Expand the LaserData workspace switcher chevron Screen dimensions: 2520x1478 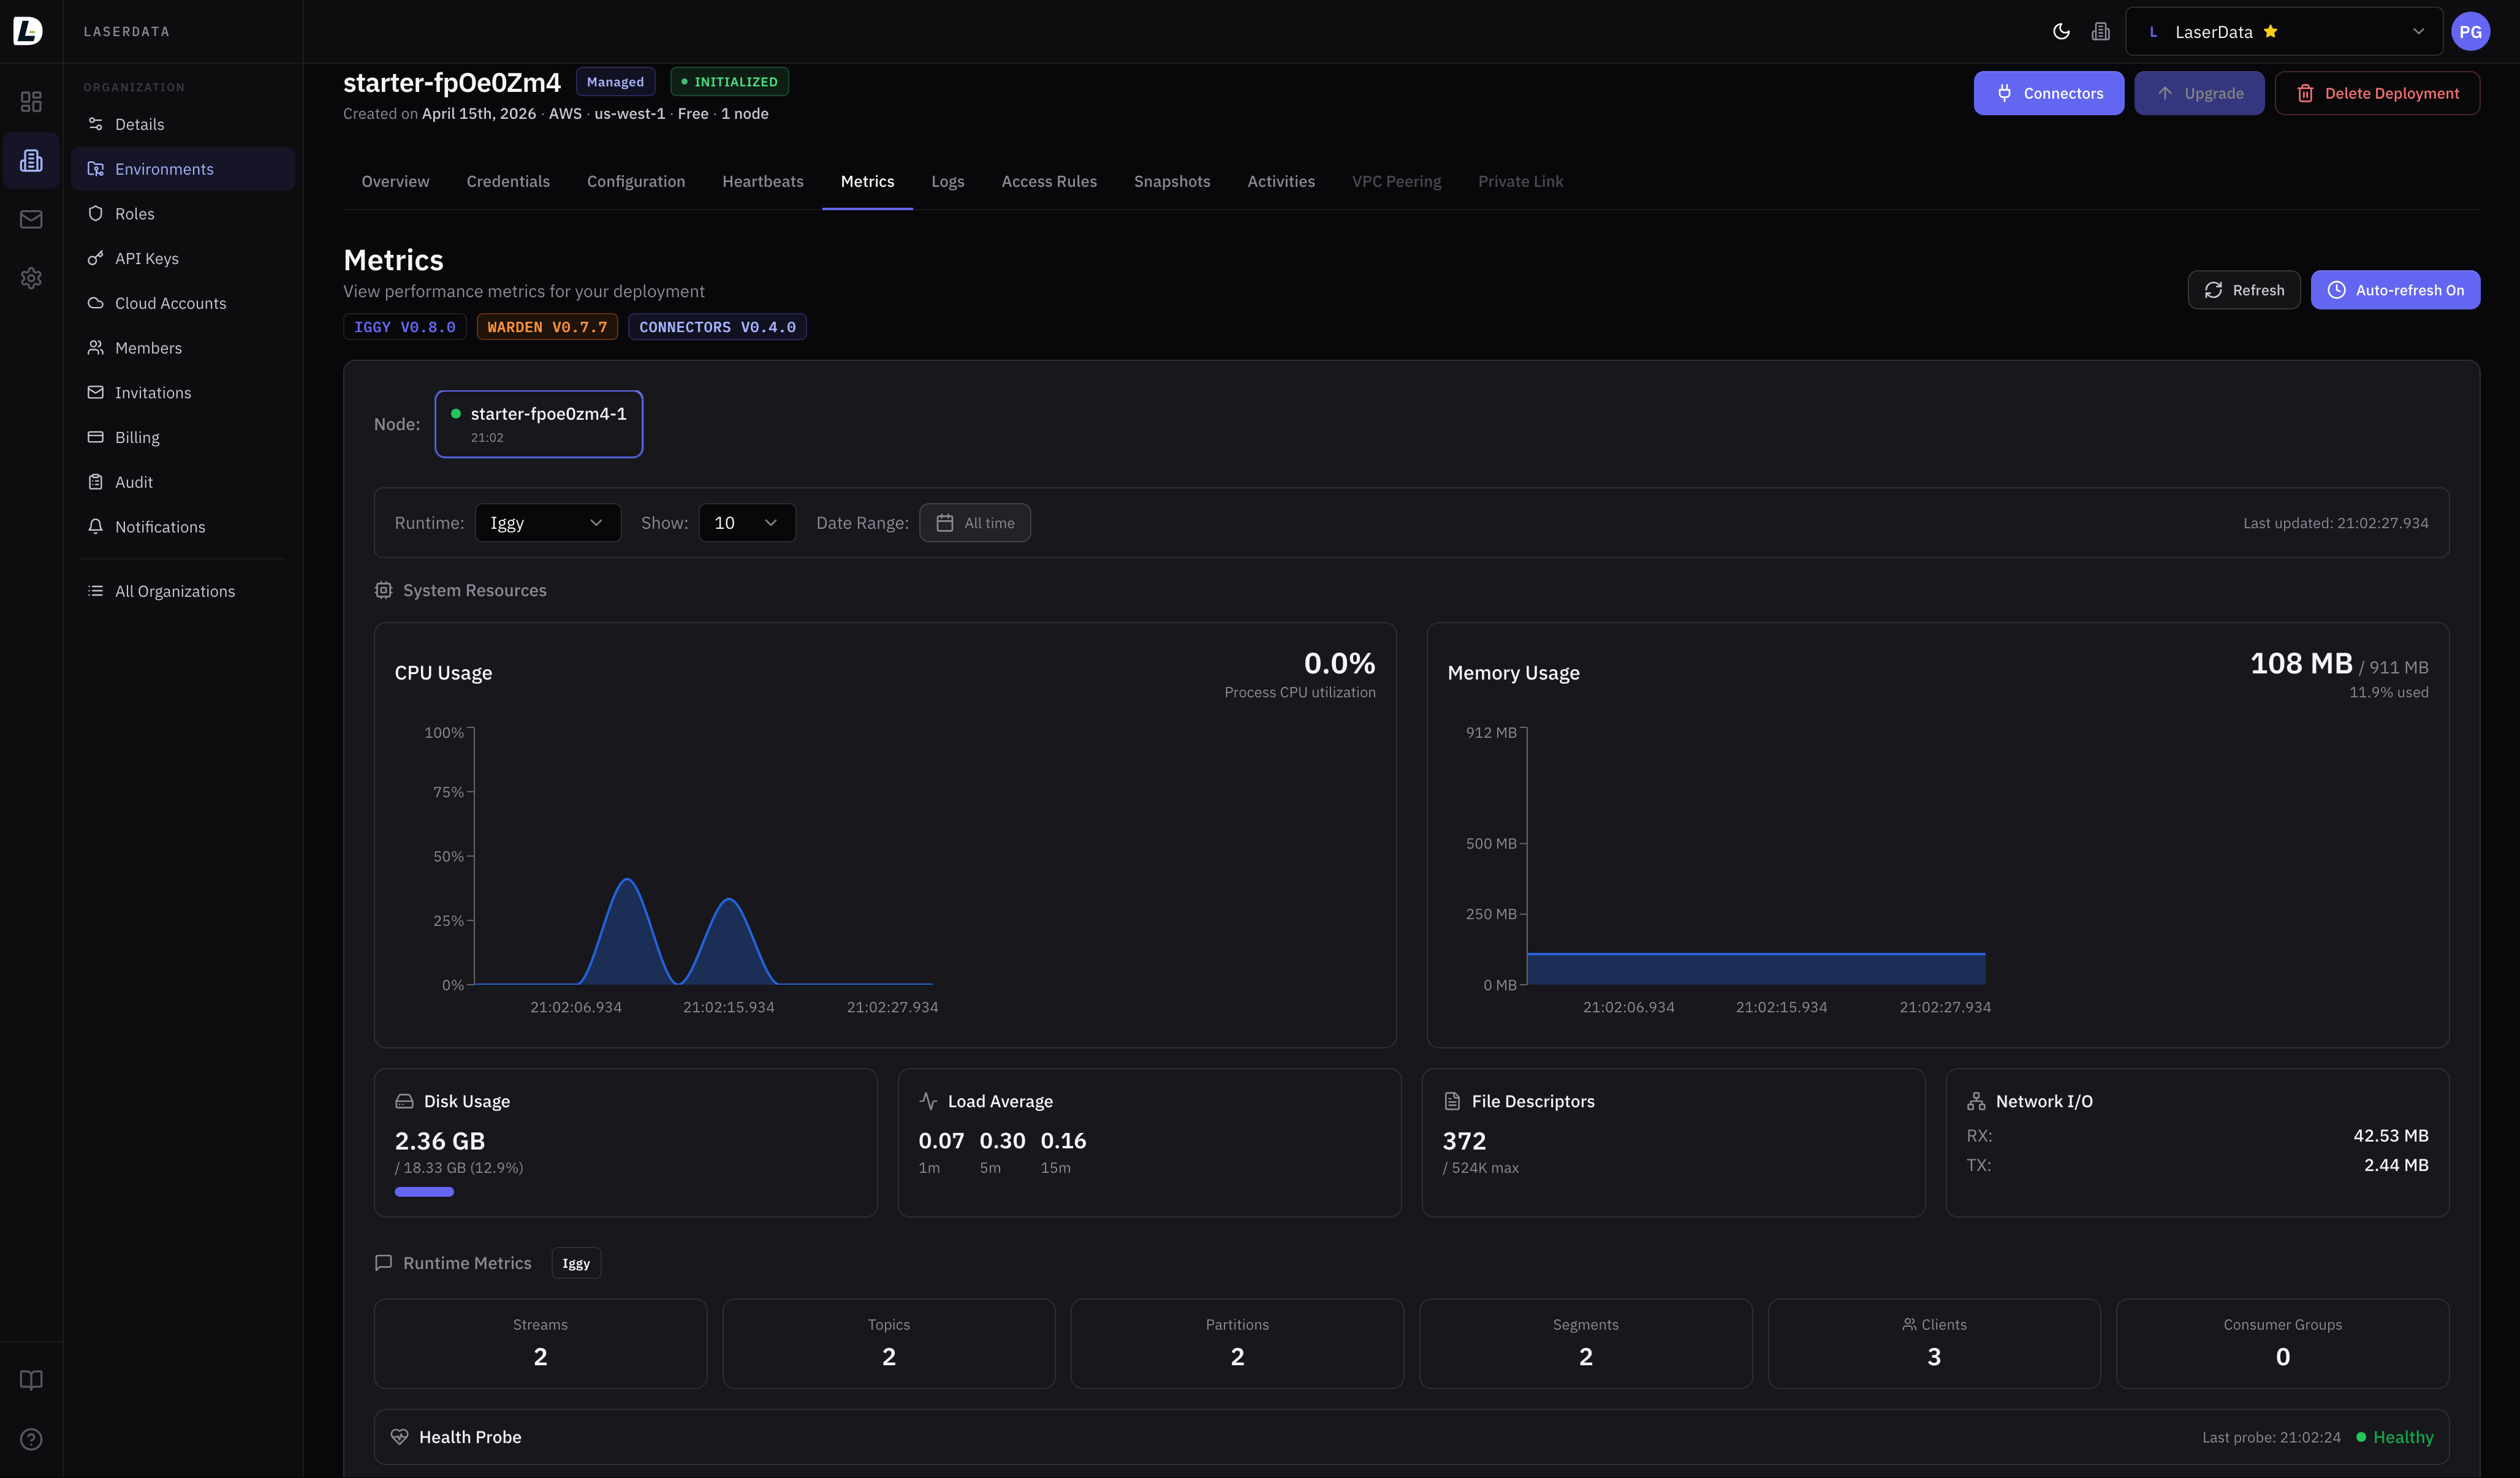click(x=2419, y=31)
